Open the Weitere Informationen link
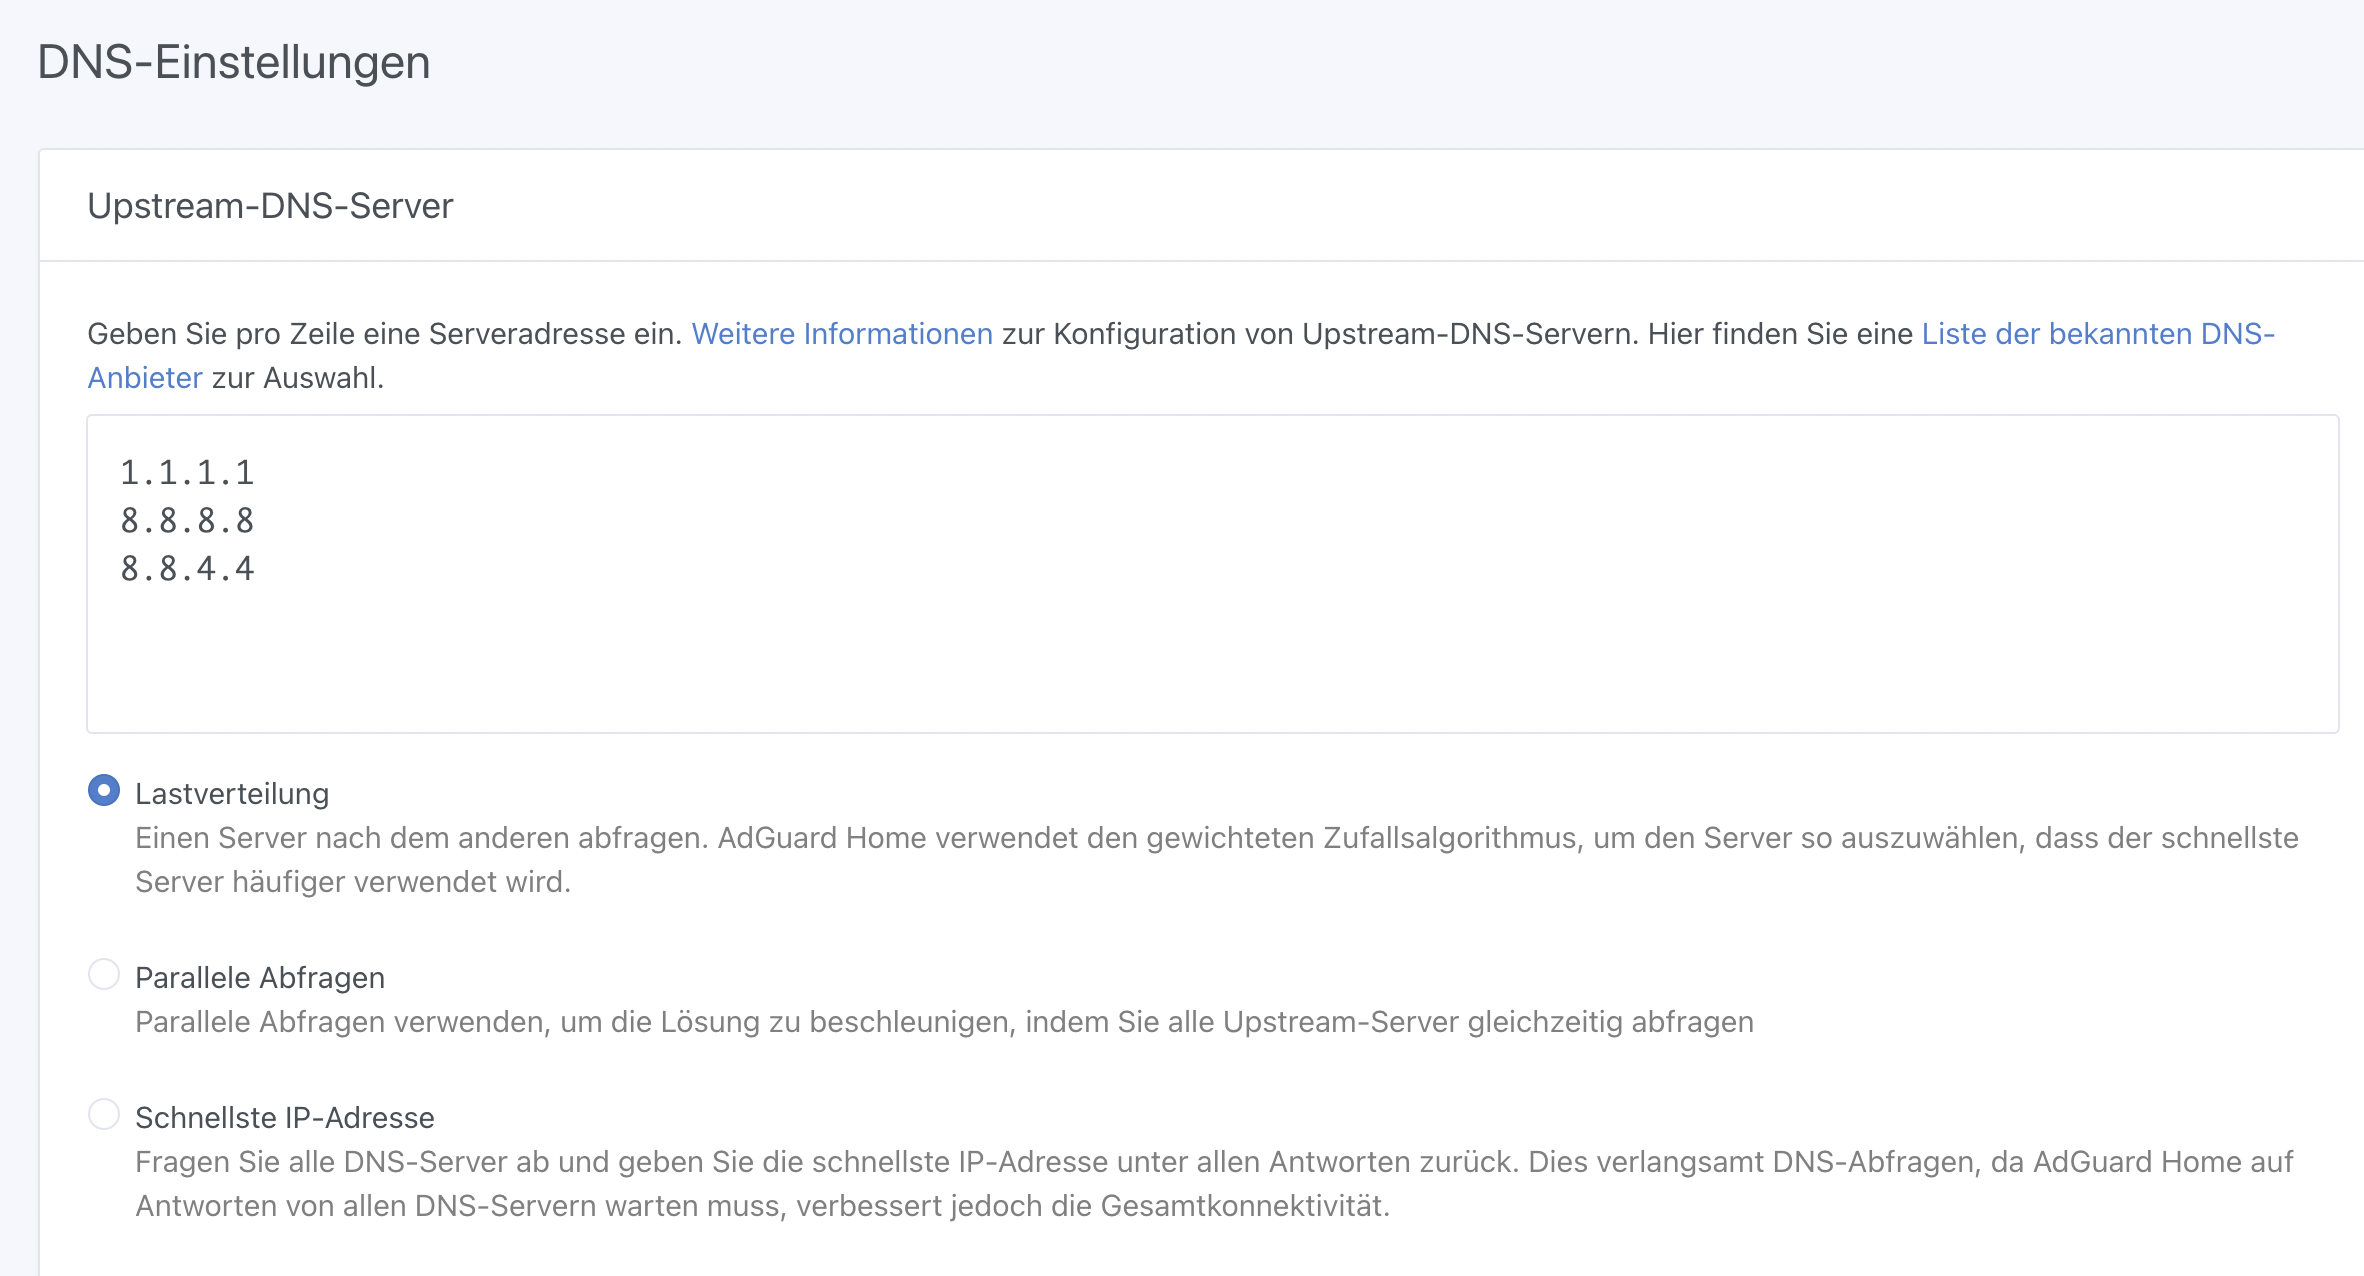 coord(841,334)
